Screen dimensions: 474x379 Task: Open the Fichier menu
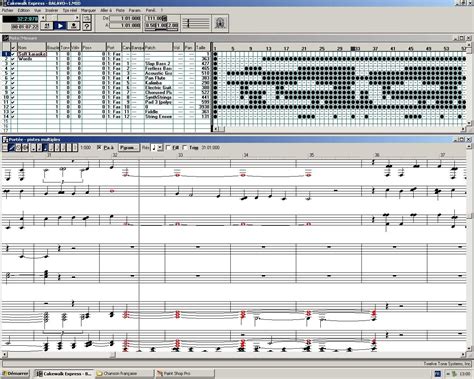coord(8,10)
